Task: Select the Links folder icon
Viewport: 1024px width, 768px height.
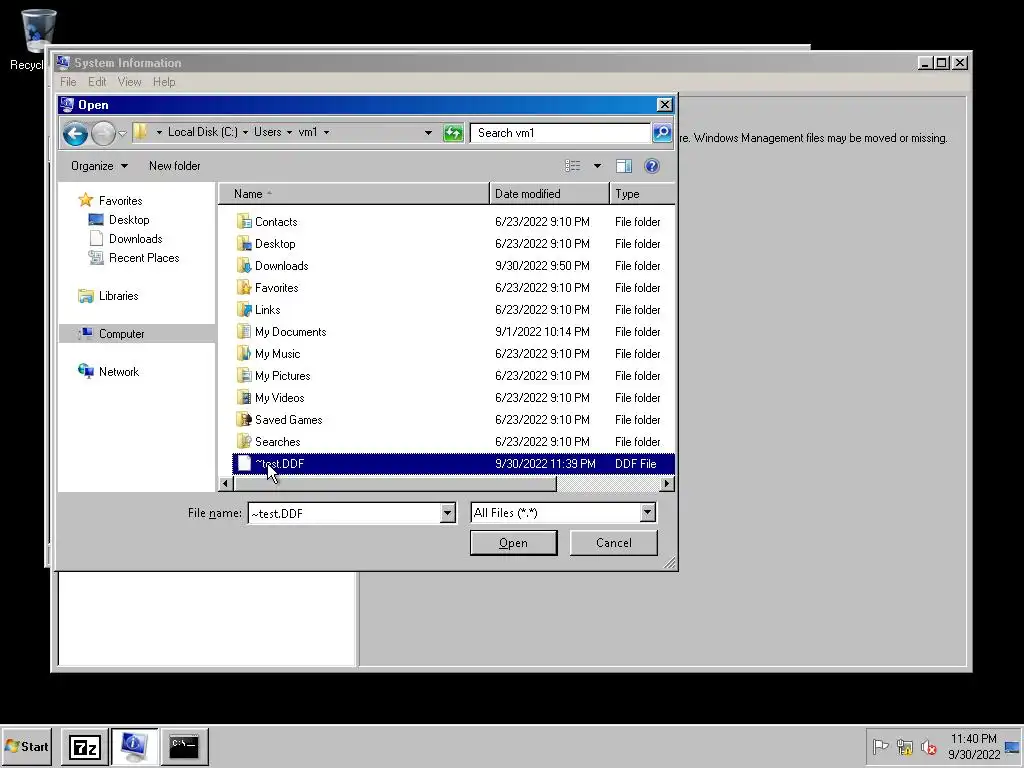Action: tap(244, 310)
